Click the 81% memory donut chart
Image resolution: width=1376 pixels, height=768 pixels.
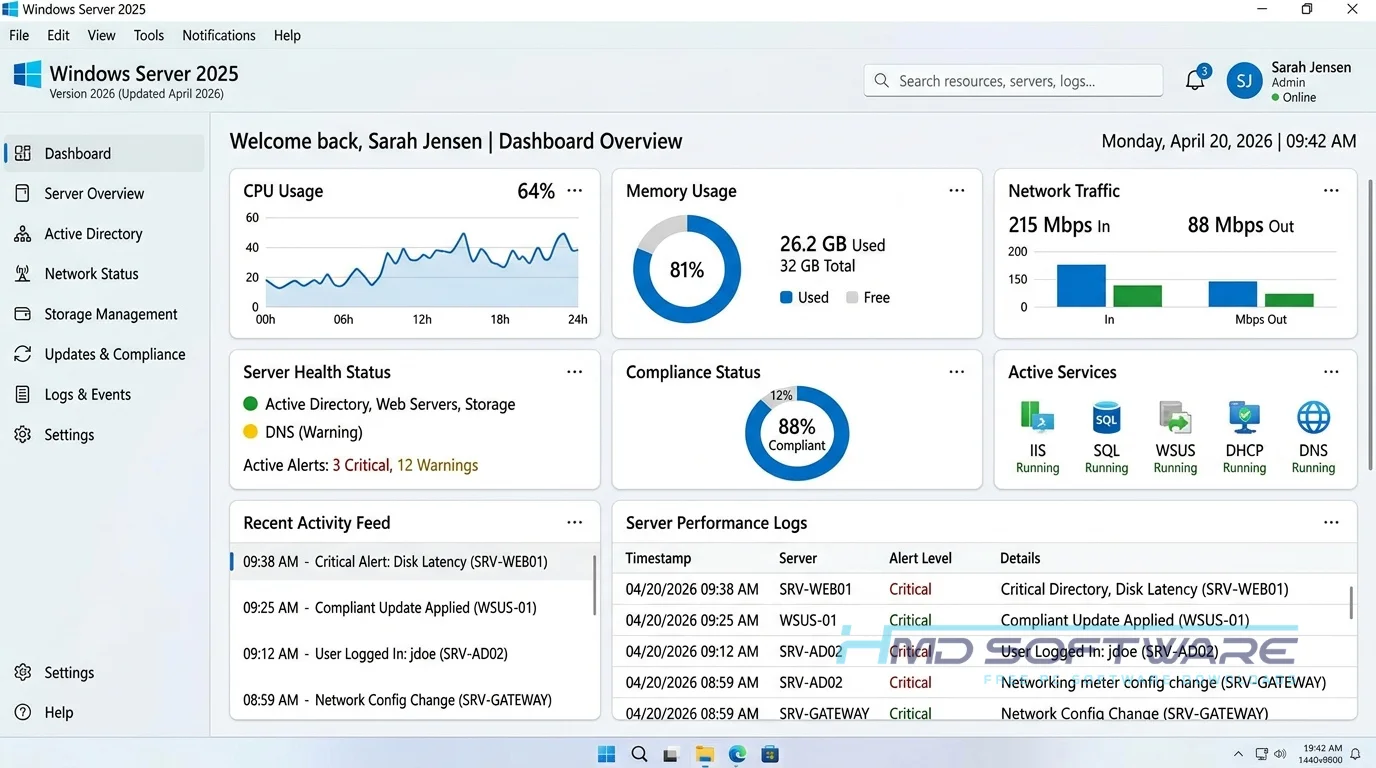coord(687,269)
